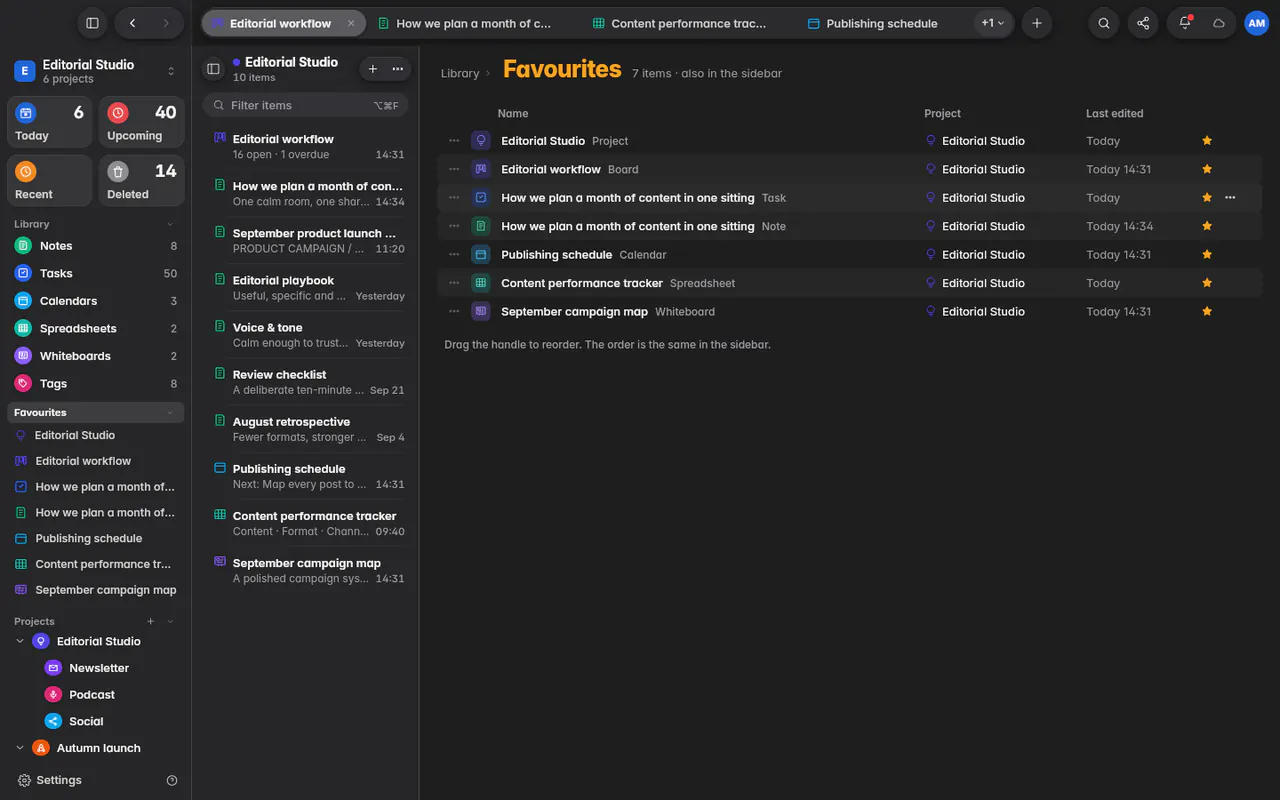Open Calendars in the Library
The image size is (1280, 800).
click(x=96, y=301)
